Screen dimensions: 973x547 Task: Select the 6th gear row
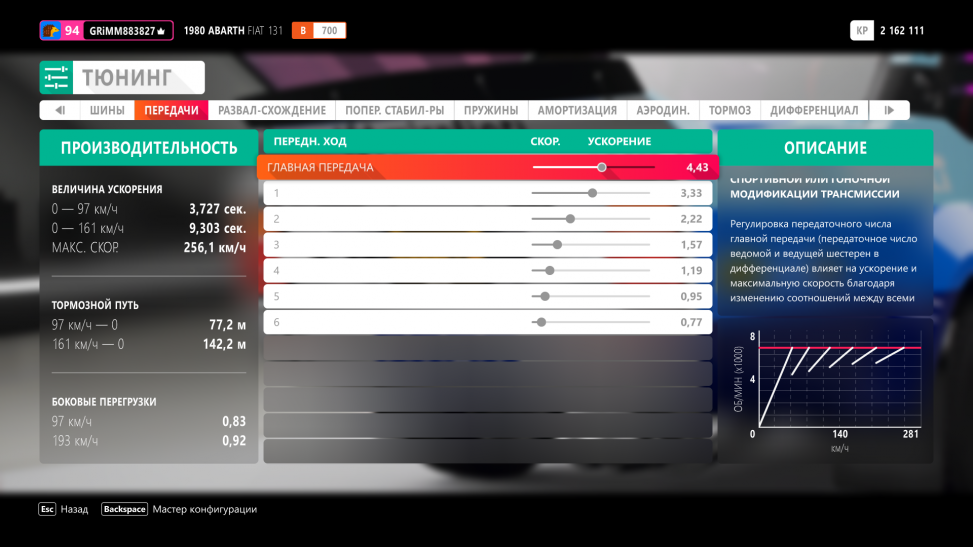pyautogui.click(x=487, y=322)
